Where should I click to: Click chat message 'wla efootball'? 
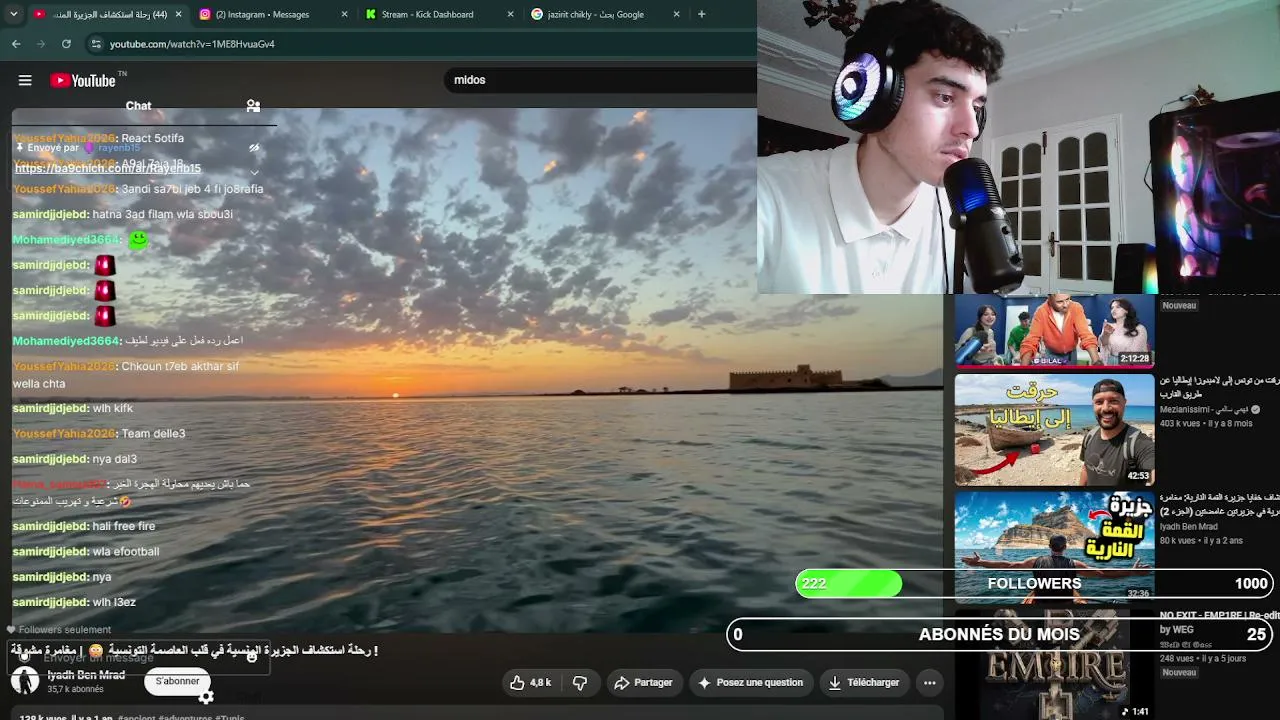126,552
